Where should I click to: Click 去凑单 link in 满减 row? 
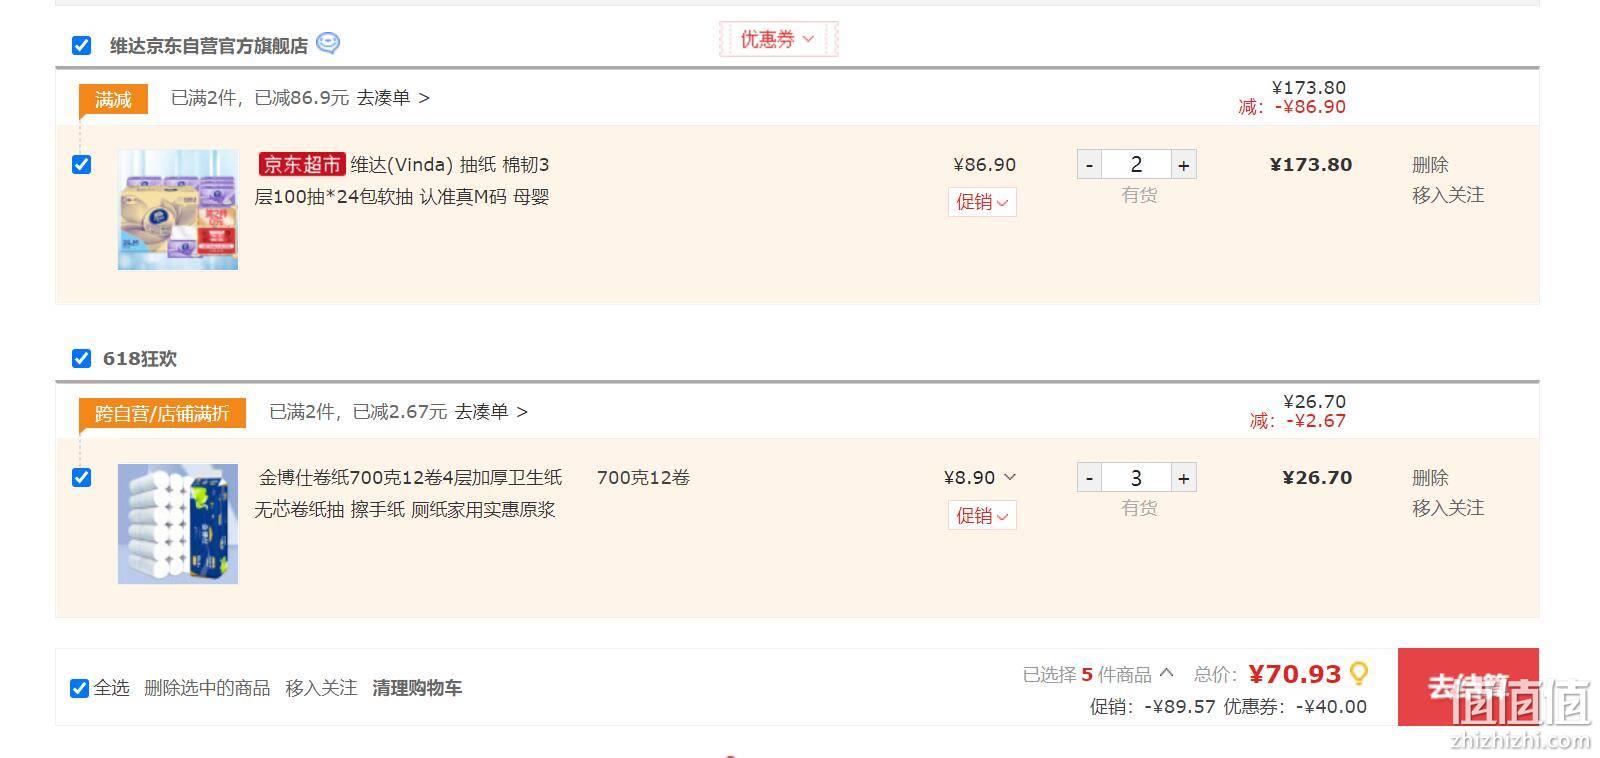[393, 98]
